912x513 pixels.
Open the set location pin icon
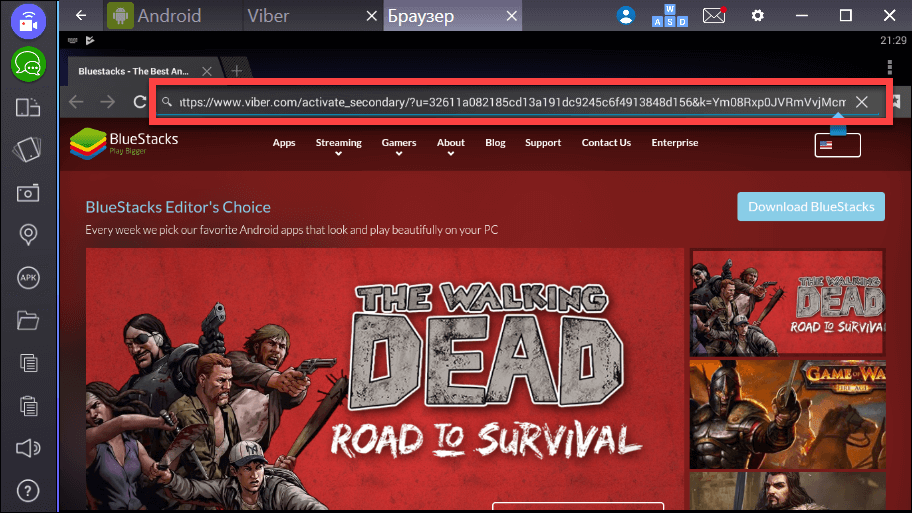tap(28, 235)
